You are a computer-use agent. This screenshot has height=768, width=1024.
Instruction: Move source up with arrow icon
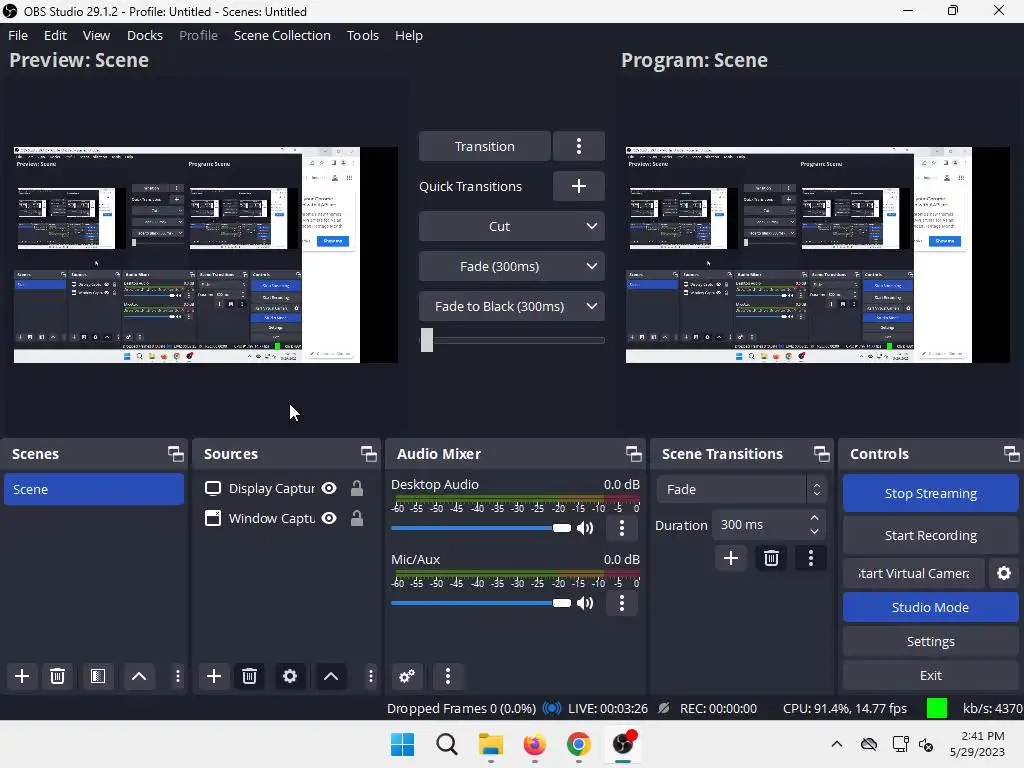tap(331, 676)
